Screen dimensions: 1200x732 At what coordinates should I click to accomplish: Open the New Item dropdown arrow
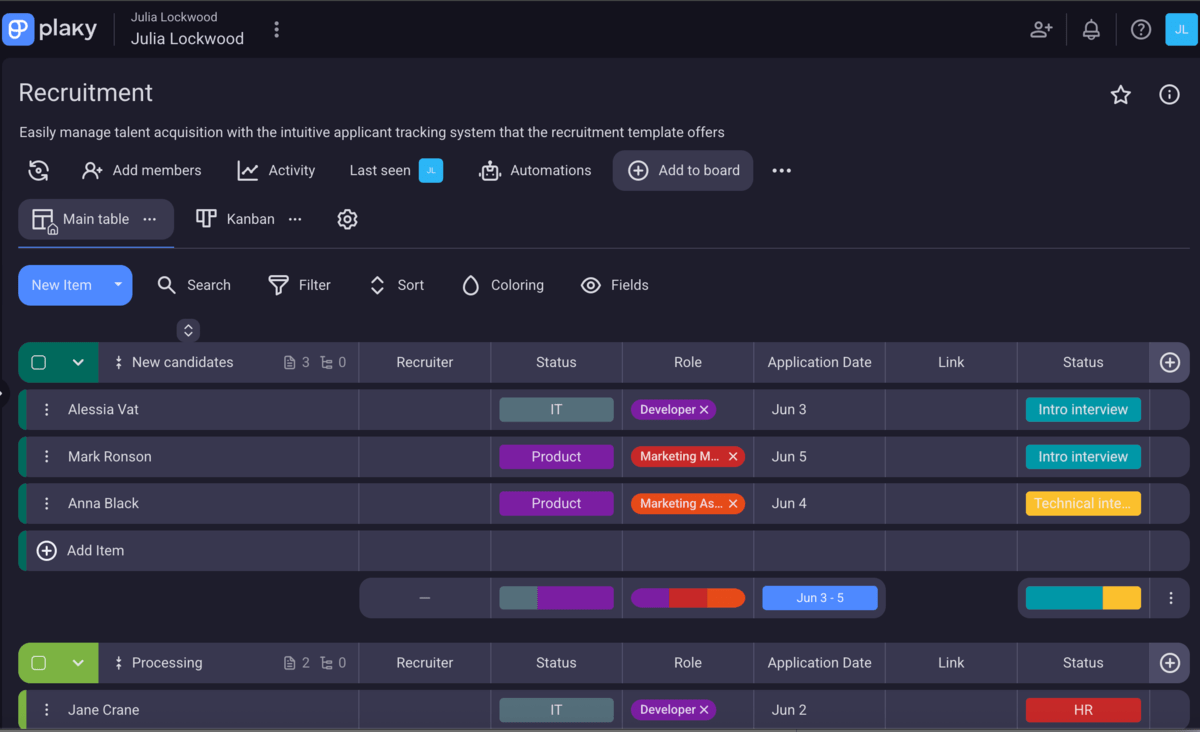118,285
